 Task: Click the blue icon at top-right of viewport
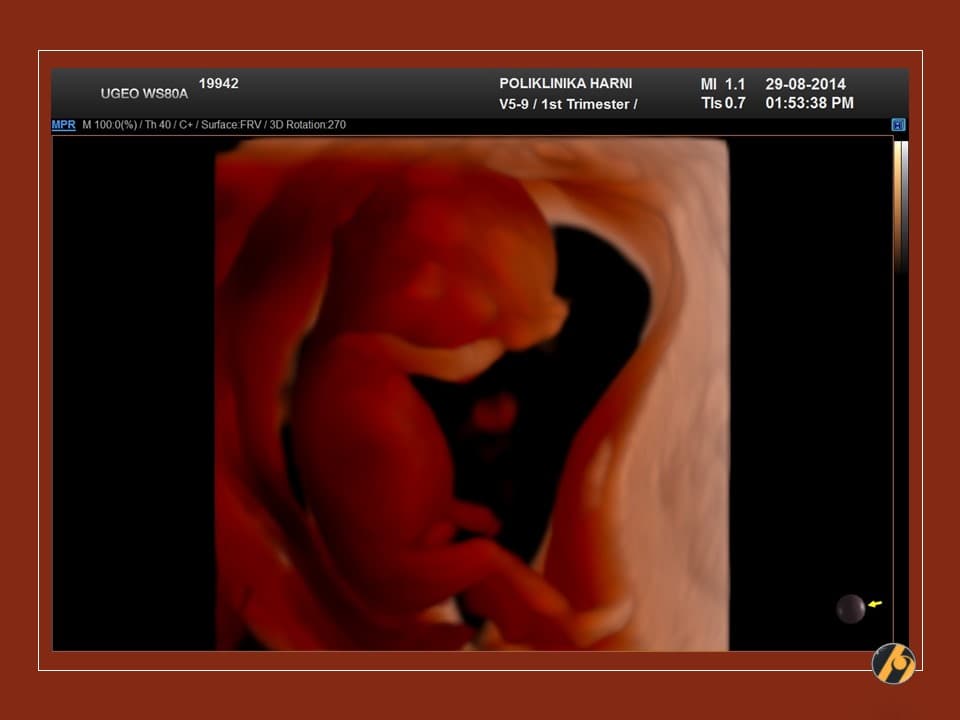point(898,125)
